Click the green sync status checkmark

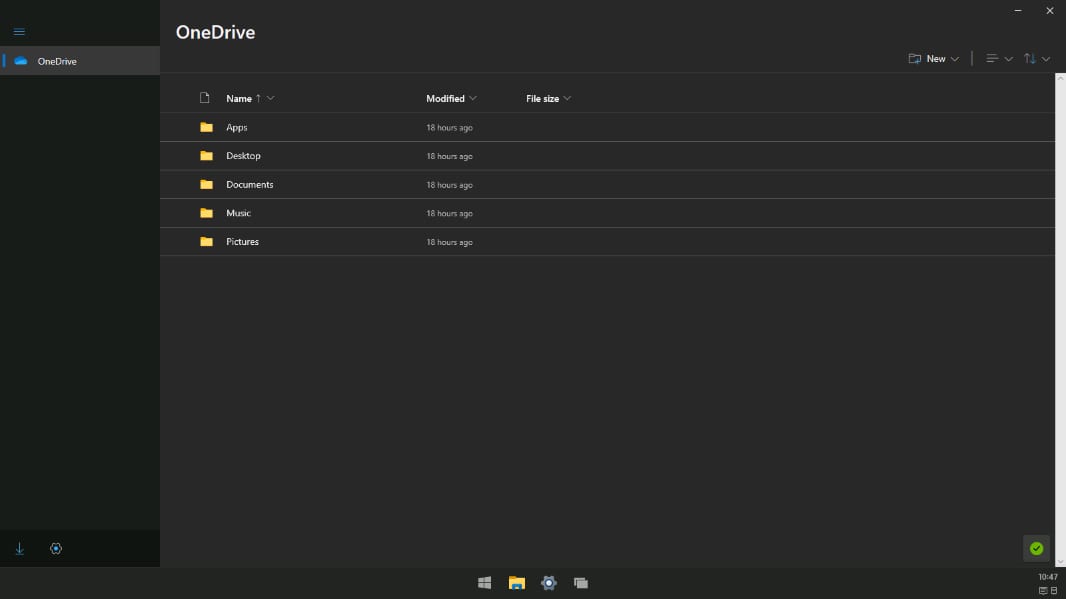(x=1036, y=549)
